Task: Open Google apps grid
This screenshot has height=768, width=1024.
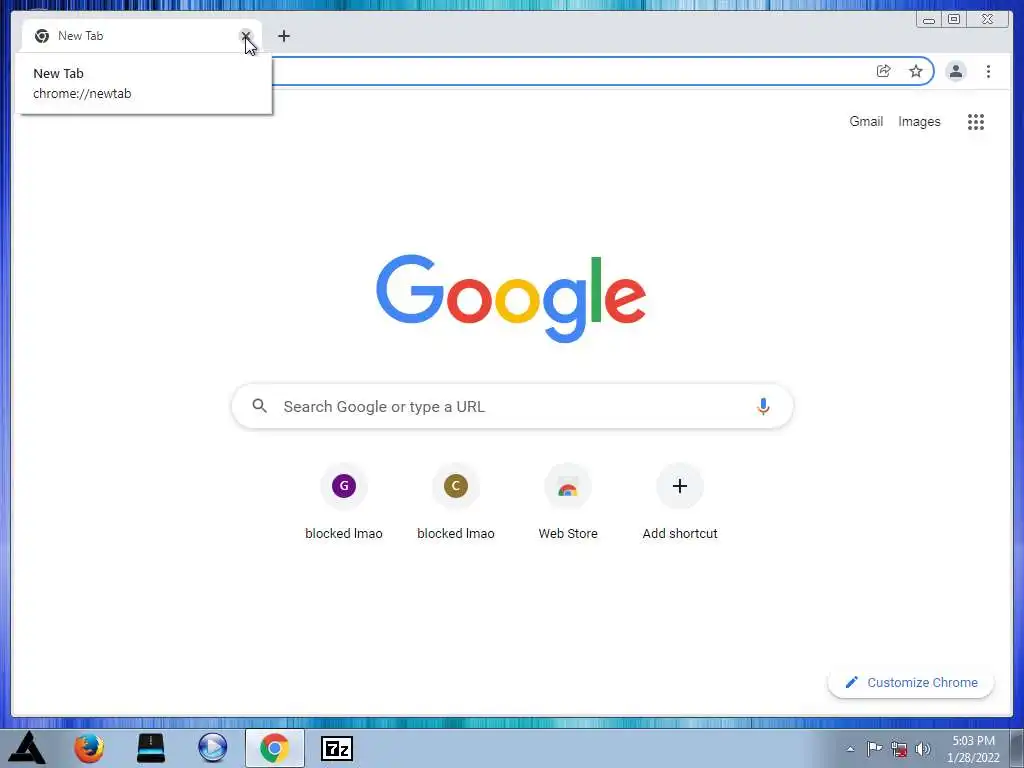Action: [x=976, y=121]
